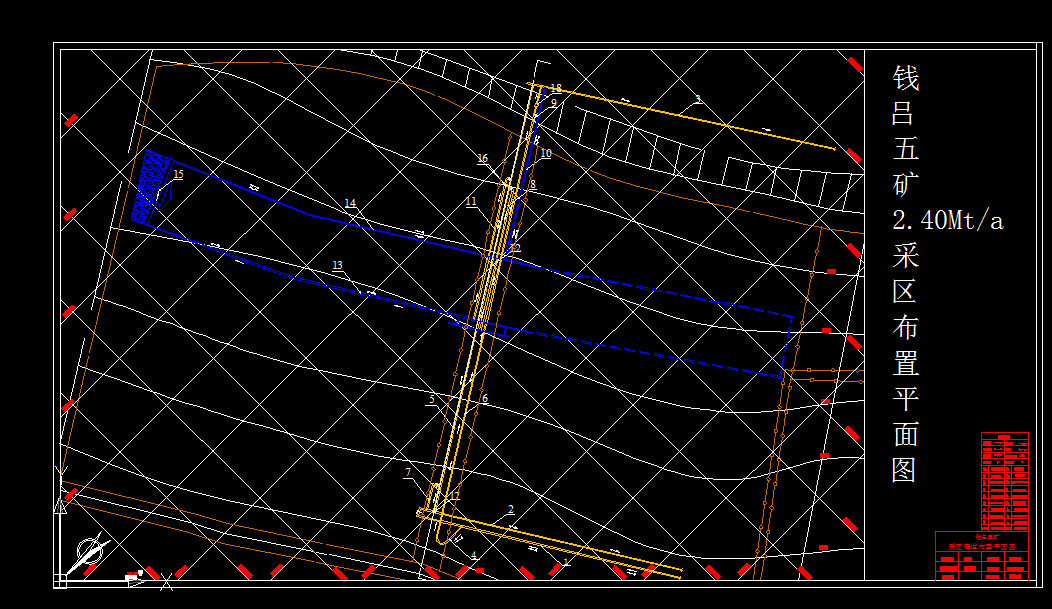1052x609 pixels.
Task: Click the title character 平
Action: tap(905, 398)
